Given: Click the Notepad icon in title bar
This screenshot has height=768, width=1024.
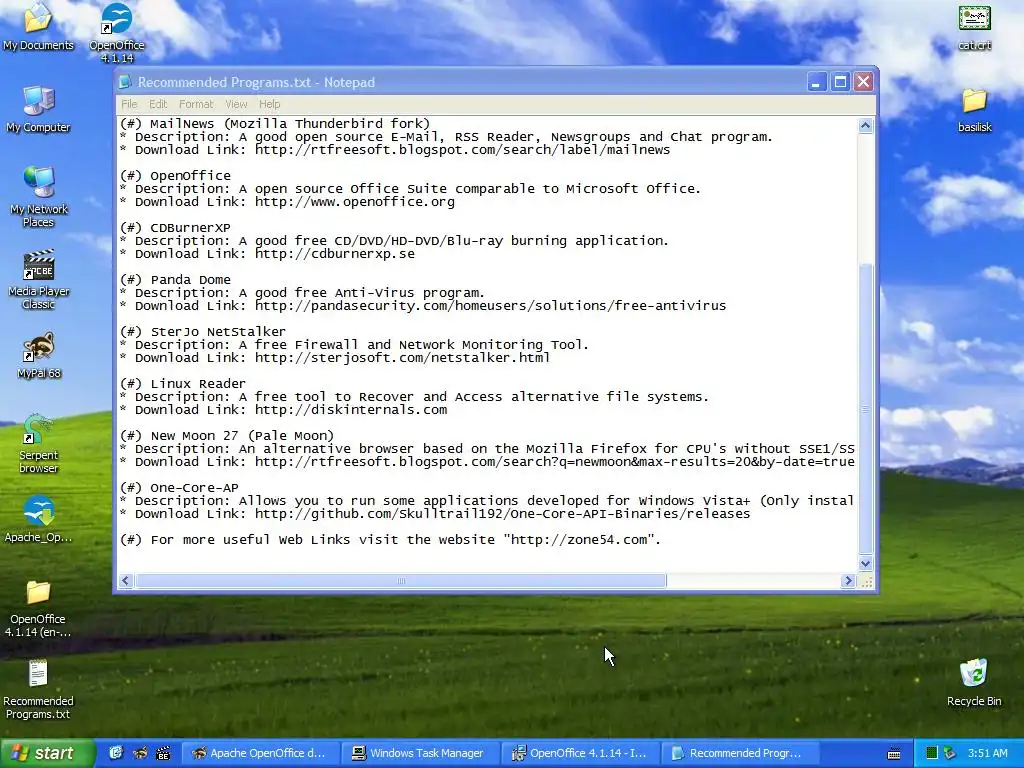Looking at the screenshot, I should pyautogui.click(x=125, y=82).
